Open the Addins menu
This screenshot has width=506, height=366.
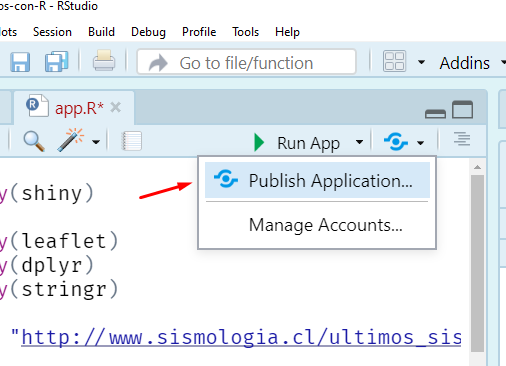[465, 63]
